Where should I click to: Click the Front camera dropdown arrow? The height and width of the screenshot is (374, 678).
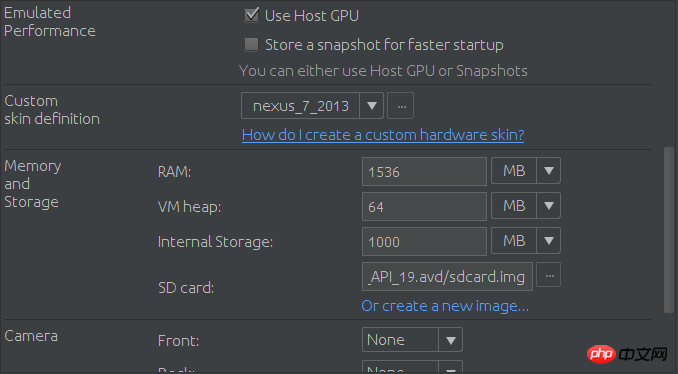tap(451, 340)
